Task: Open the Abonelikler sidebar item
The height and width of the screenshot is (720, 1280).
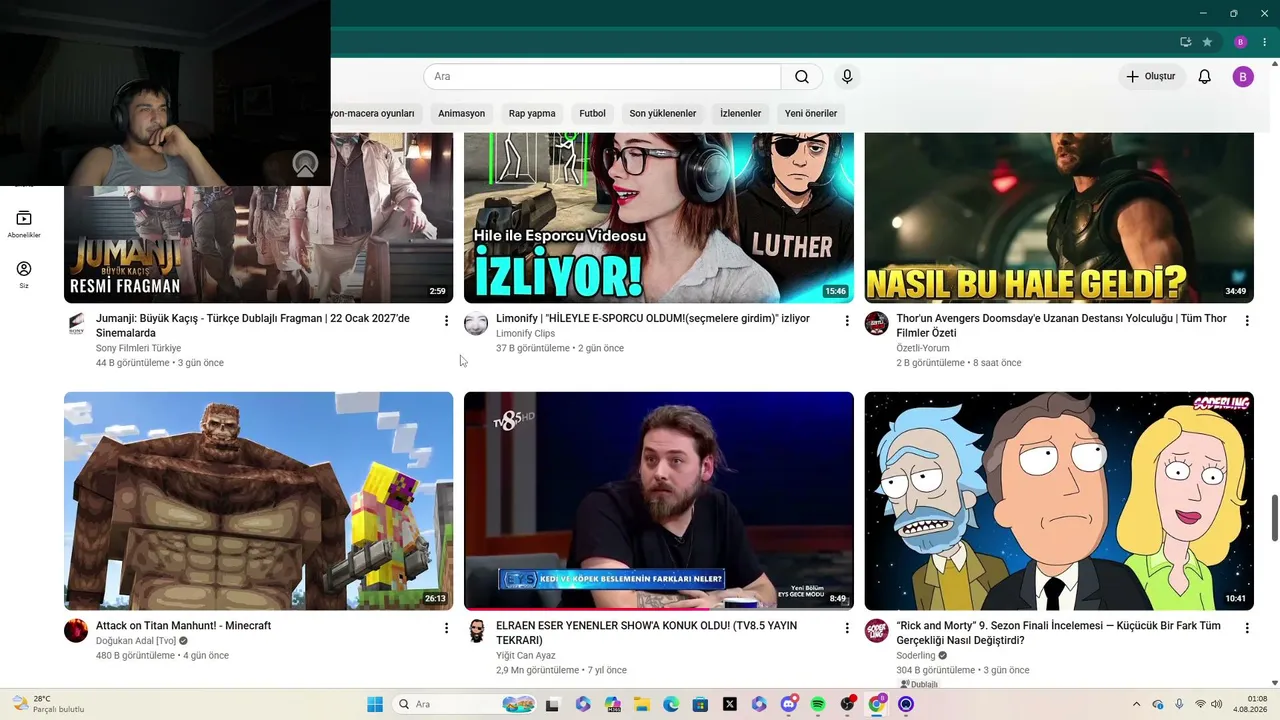Action: (x=24, y=224)
